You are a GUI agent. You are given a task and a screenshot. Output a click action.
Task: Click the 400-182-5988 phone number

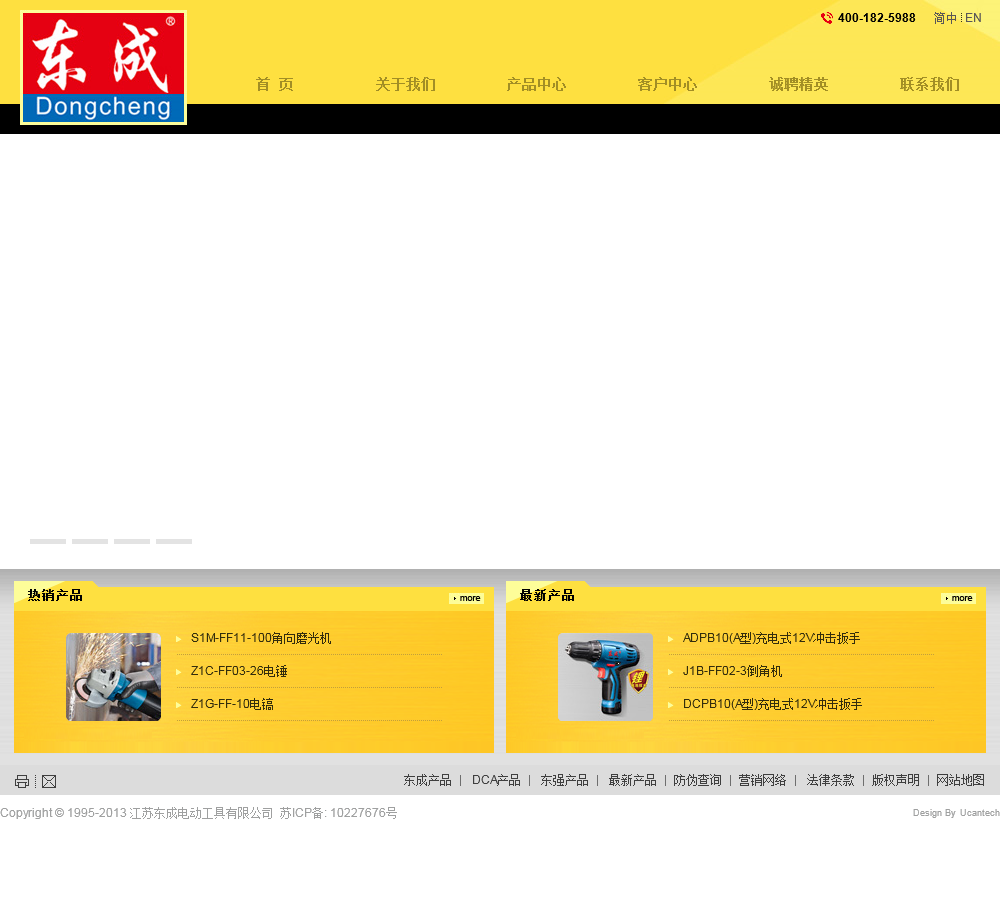[876, 18]
